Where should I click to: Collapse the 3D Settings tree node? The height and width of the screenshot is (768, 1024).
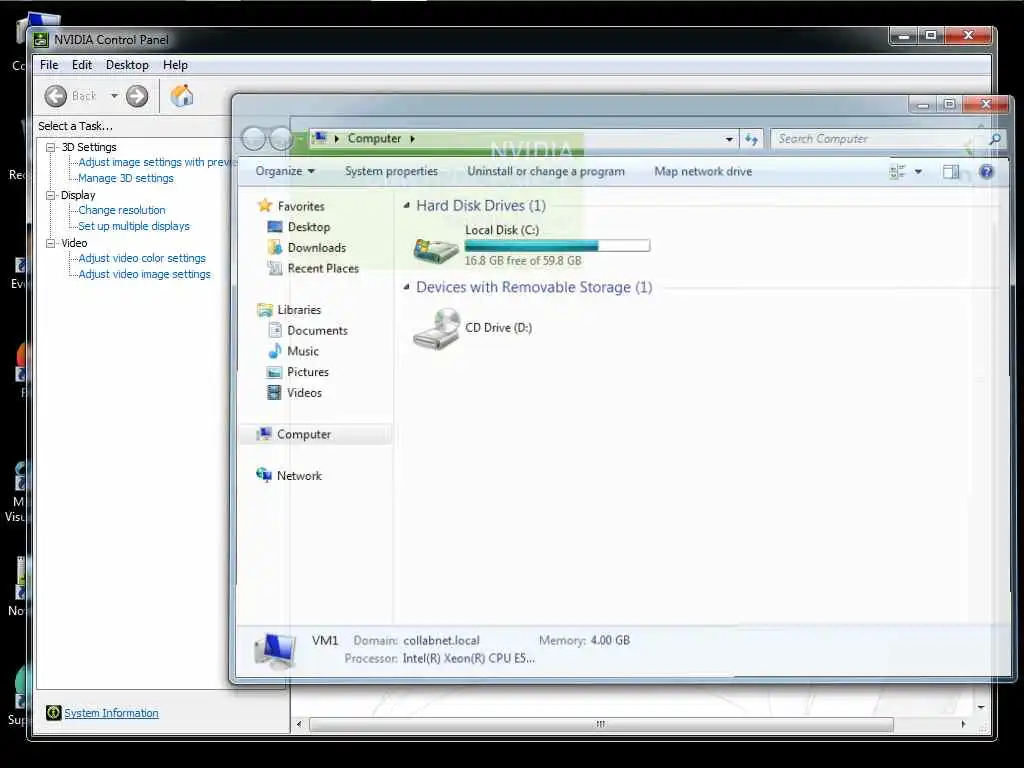50,148
